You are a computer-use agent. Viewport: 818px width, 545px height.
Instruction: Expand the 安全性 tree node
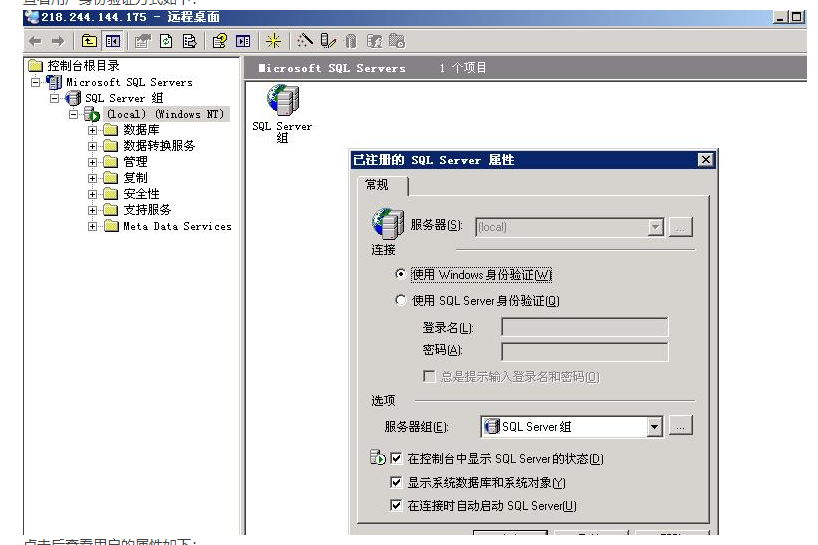click(93, 194)
